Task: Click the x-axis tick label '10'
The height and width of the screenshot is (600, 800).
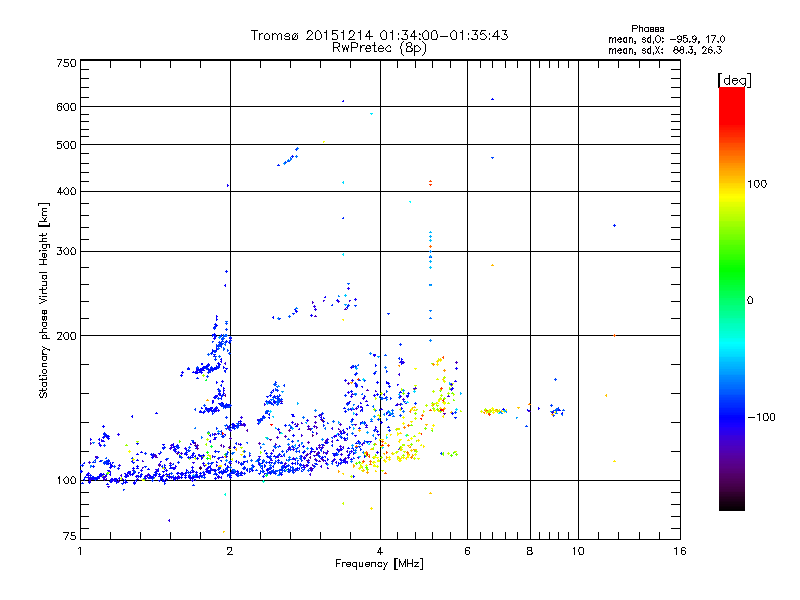Action: 578,551
